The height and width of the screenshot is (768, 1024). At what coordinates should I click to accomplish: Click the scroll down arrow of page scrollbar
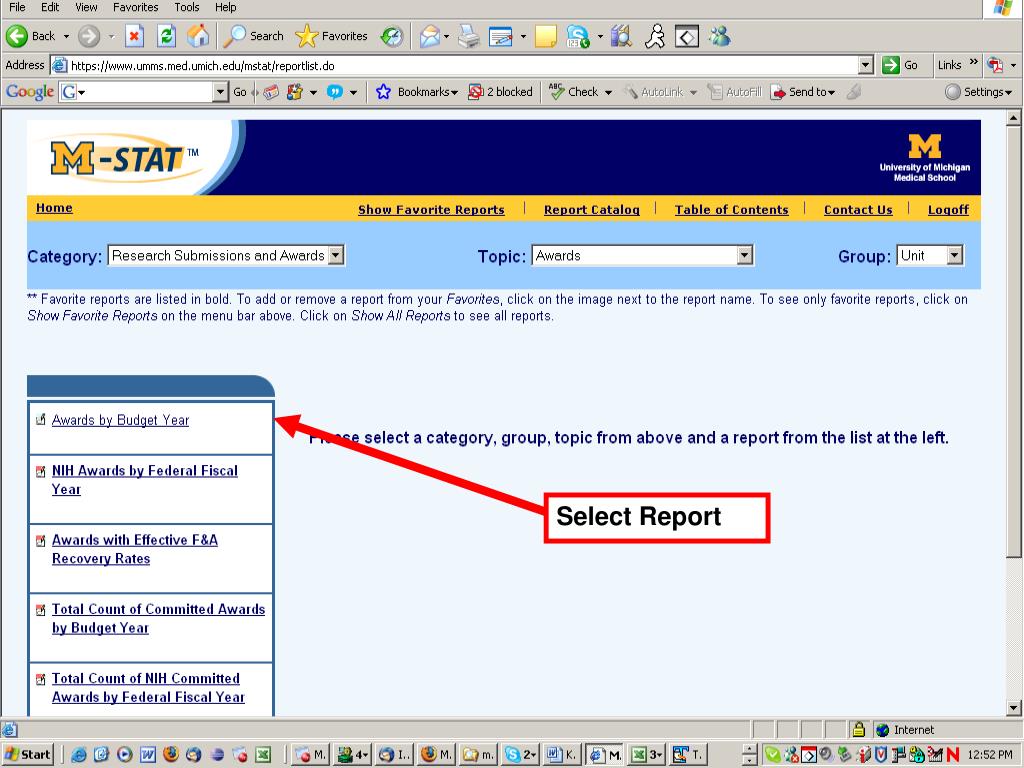[1015, 708]
